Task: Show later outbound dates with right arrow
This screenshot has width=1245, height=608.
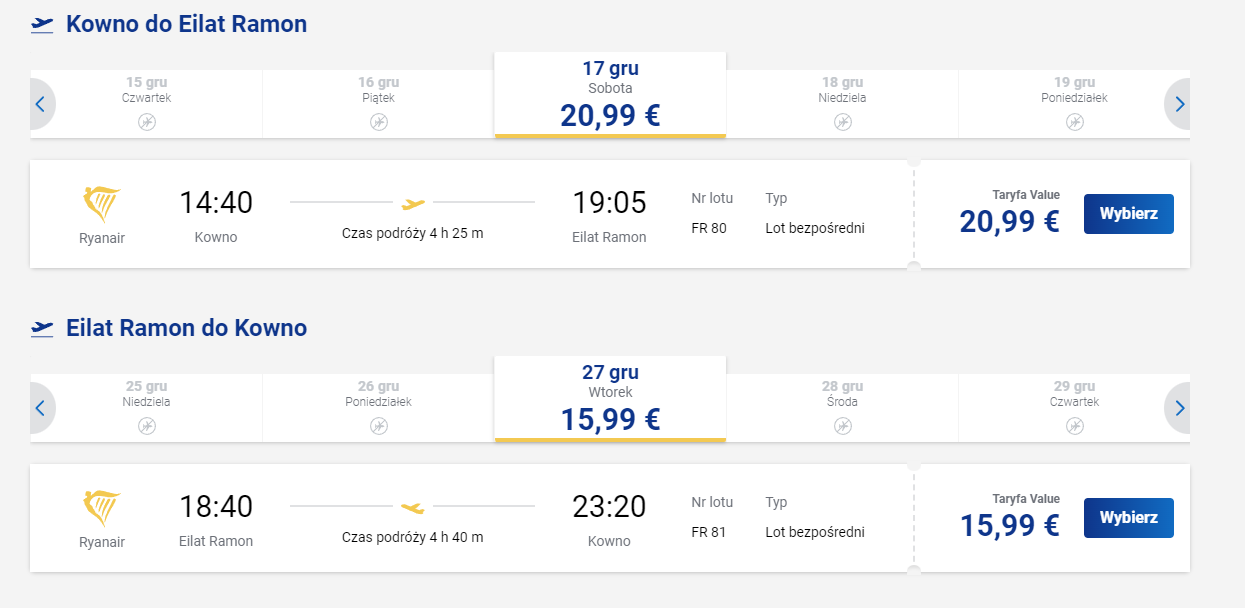Action: (1178, 104)
